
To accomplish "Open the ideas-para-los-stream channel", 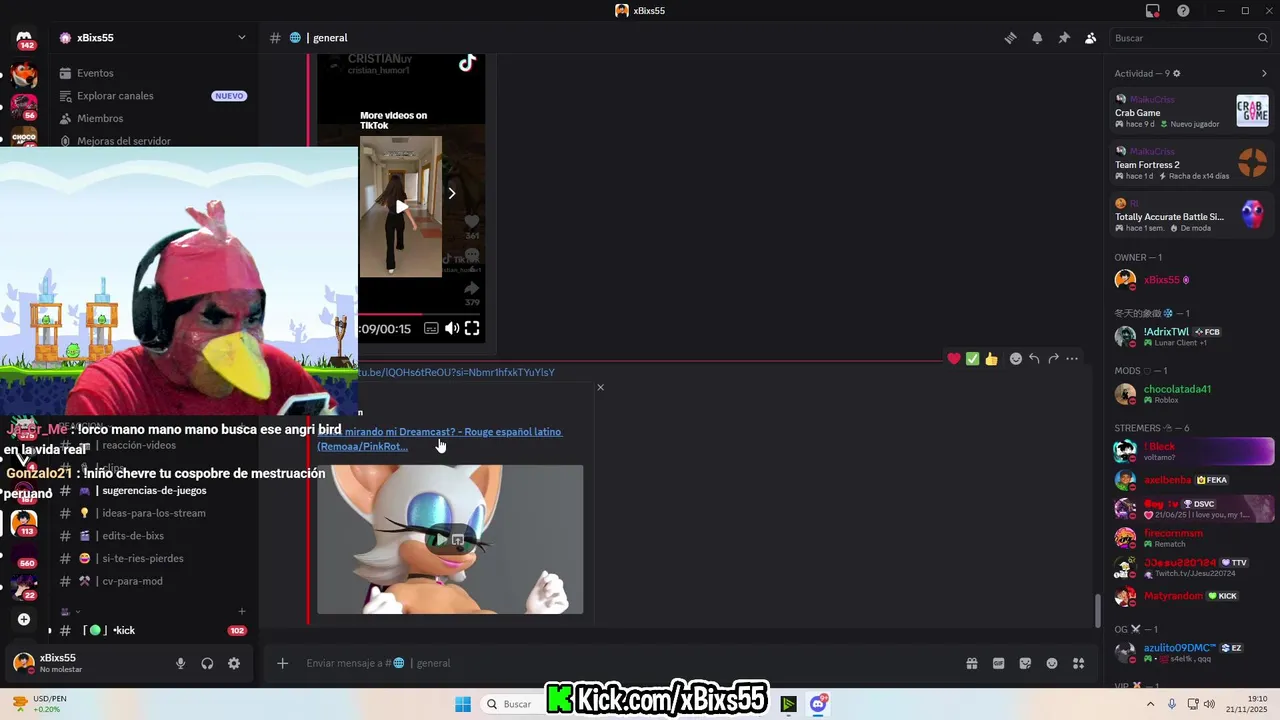I will pyautogui.click(x=153, y=513).
